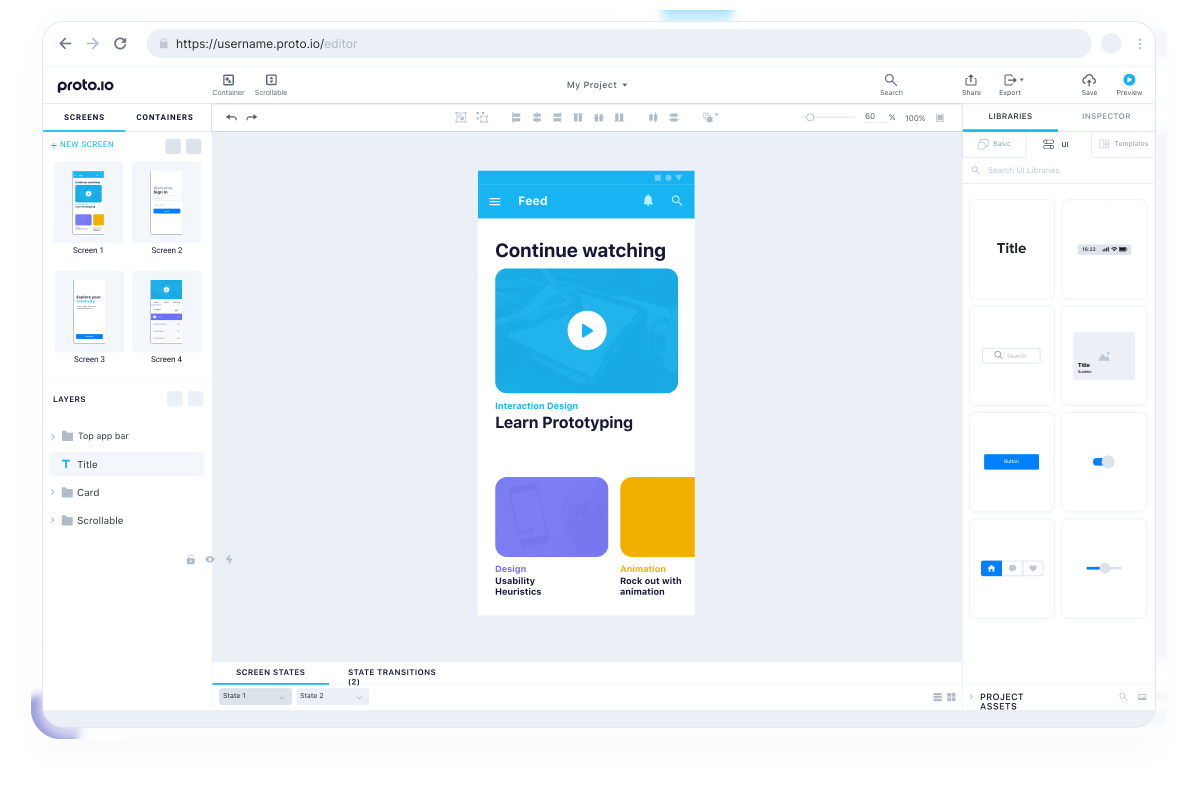
Task: Click the undo arrow icon
Action: [232, 117]
